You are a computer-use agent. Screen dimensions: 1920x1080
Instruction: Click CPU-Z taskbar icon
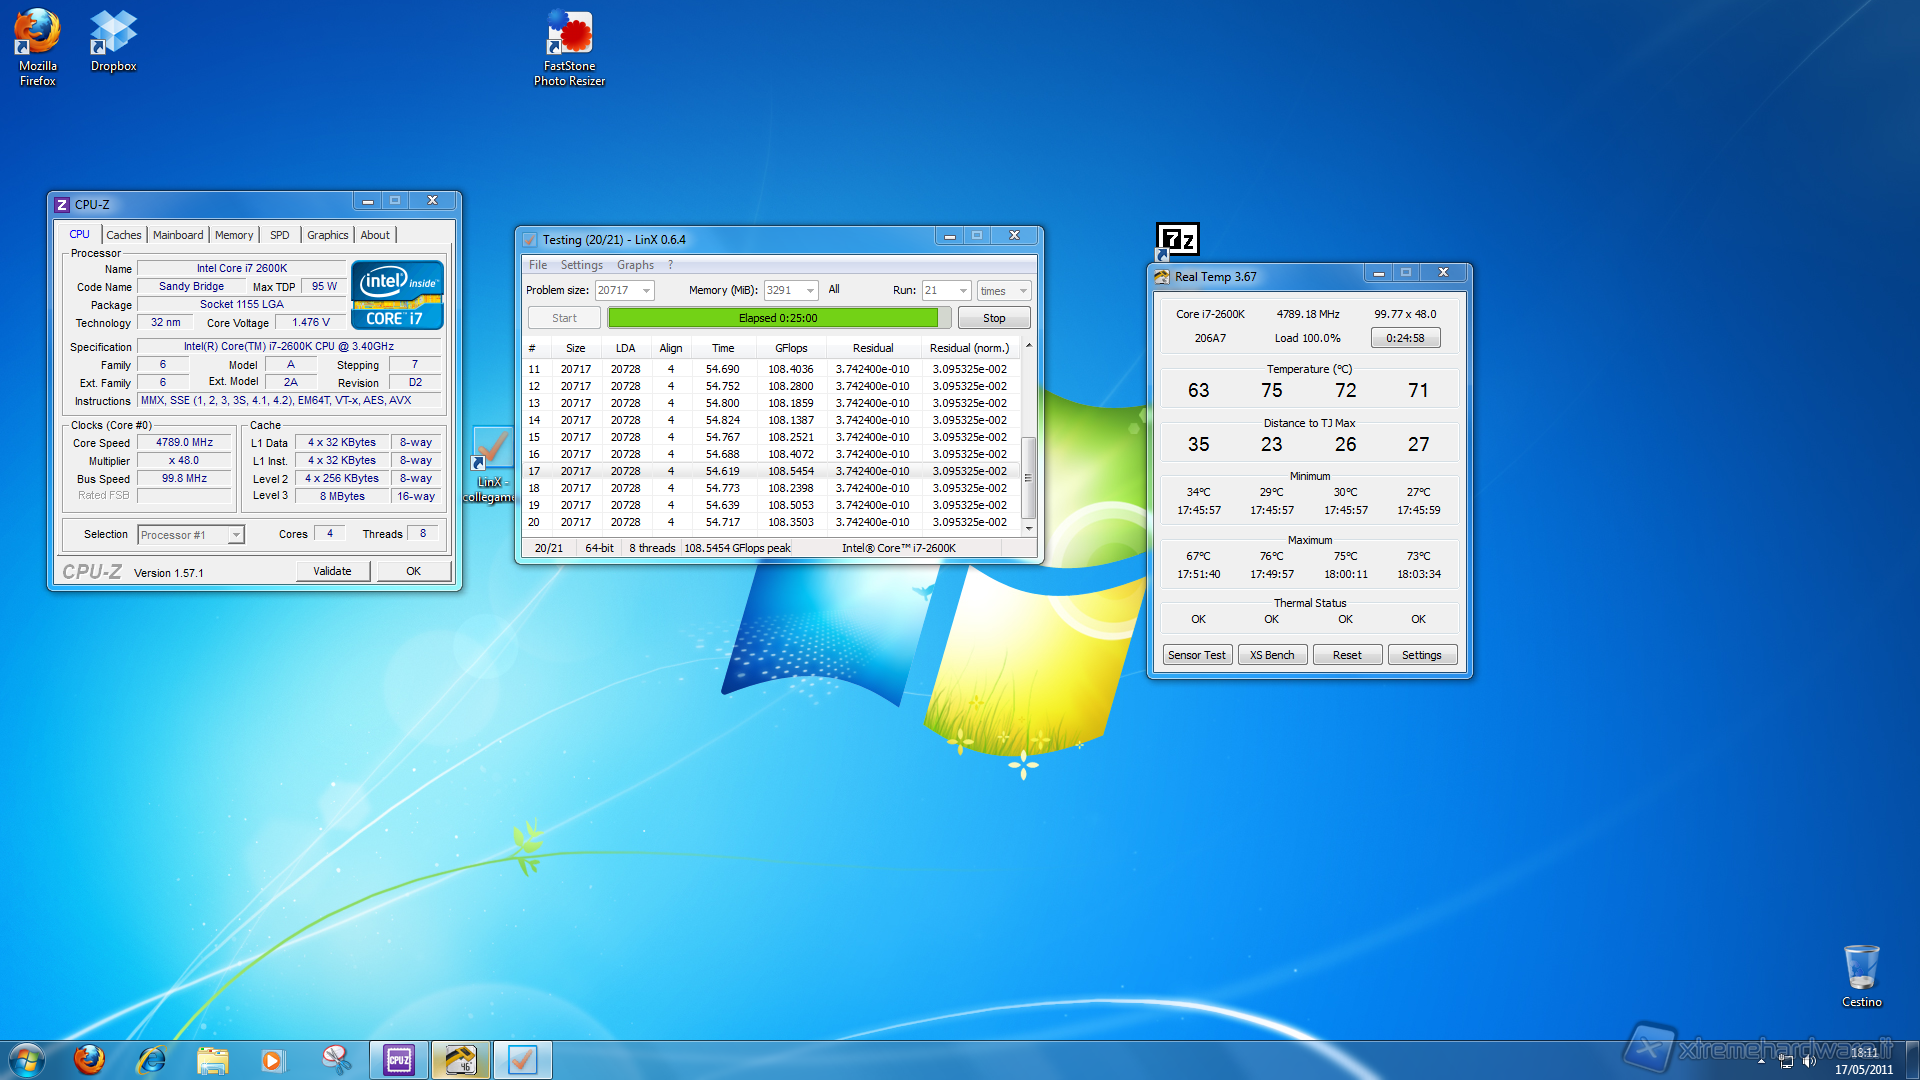pos(399,1060)
